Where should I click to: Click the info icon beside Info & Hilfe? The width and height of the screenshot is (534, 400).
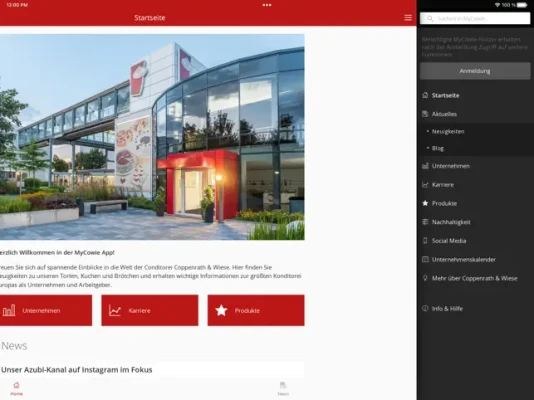pos(425,308)
